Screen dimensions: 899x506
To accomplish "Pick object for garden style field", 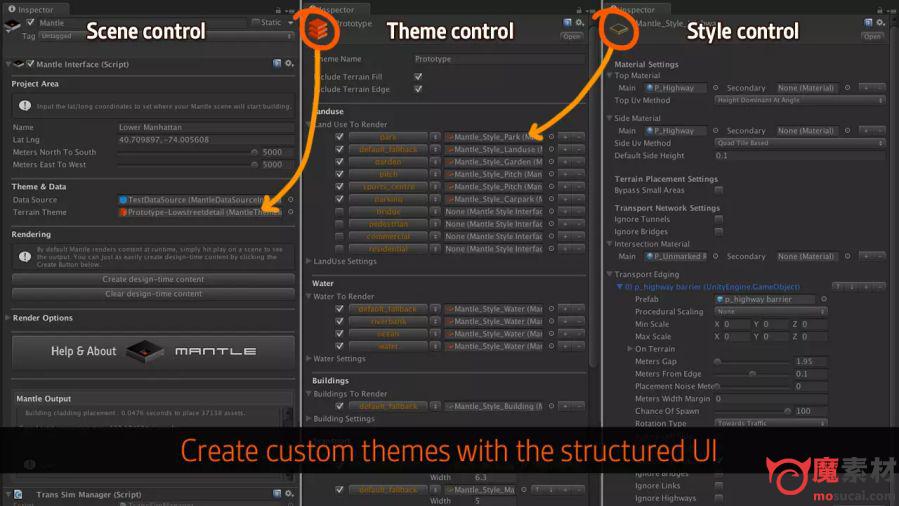I will pyautogui.click(x=552, y=162).
